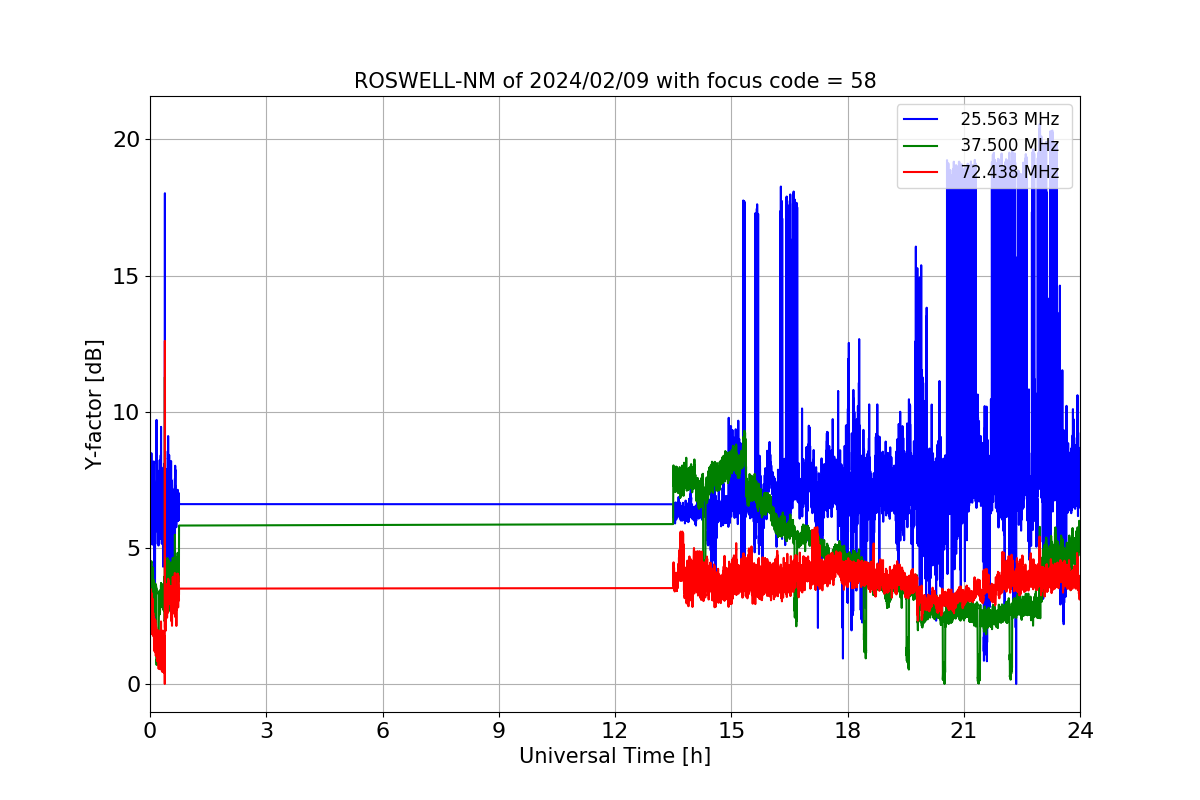Click the y-axis tick label '20'
1200x800 pixels.
[x=126, y=139]
